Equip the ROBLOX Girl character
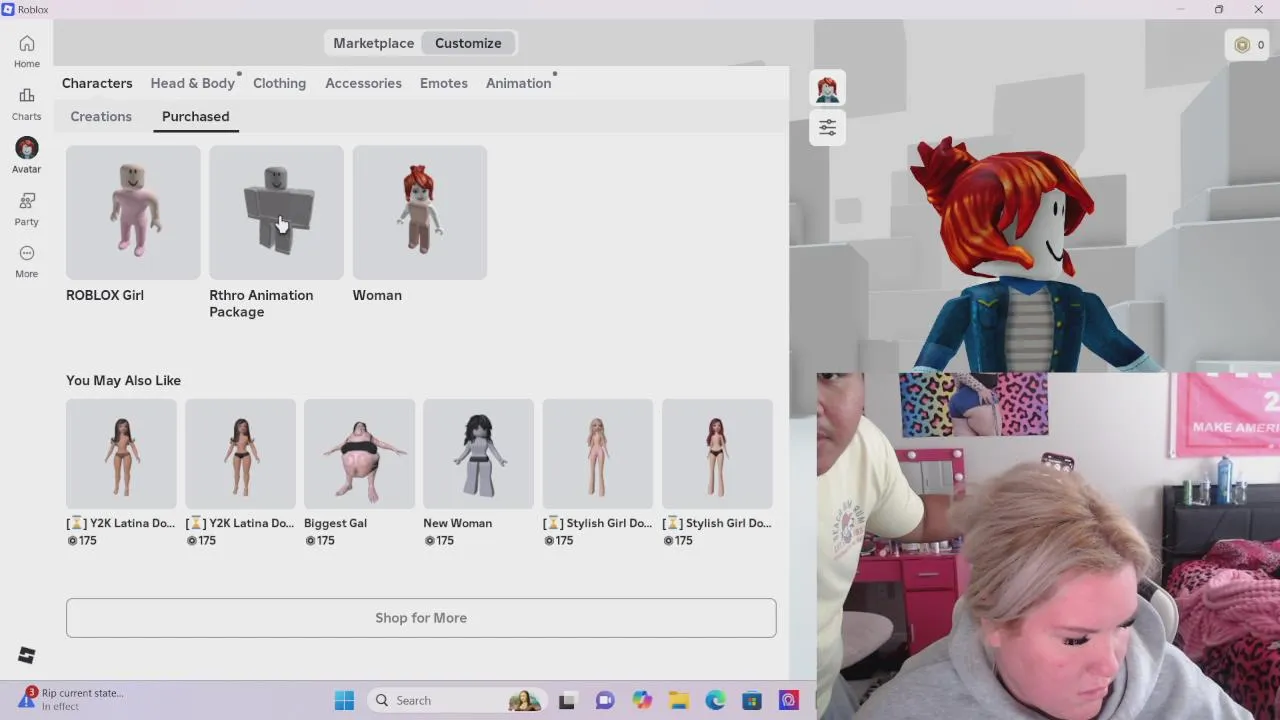 point(133,213)
